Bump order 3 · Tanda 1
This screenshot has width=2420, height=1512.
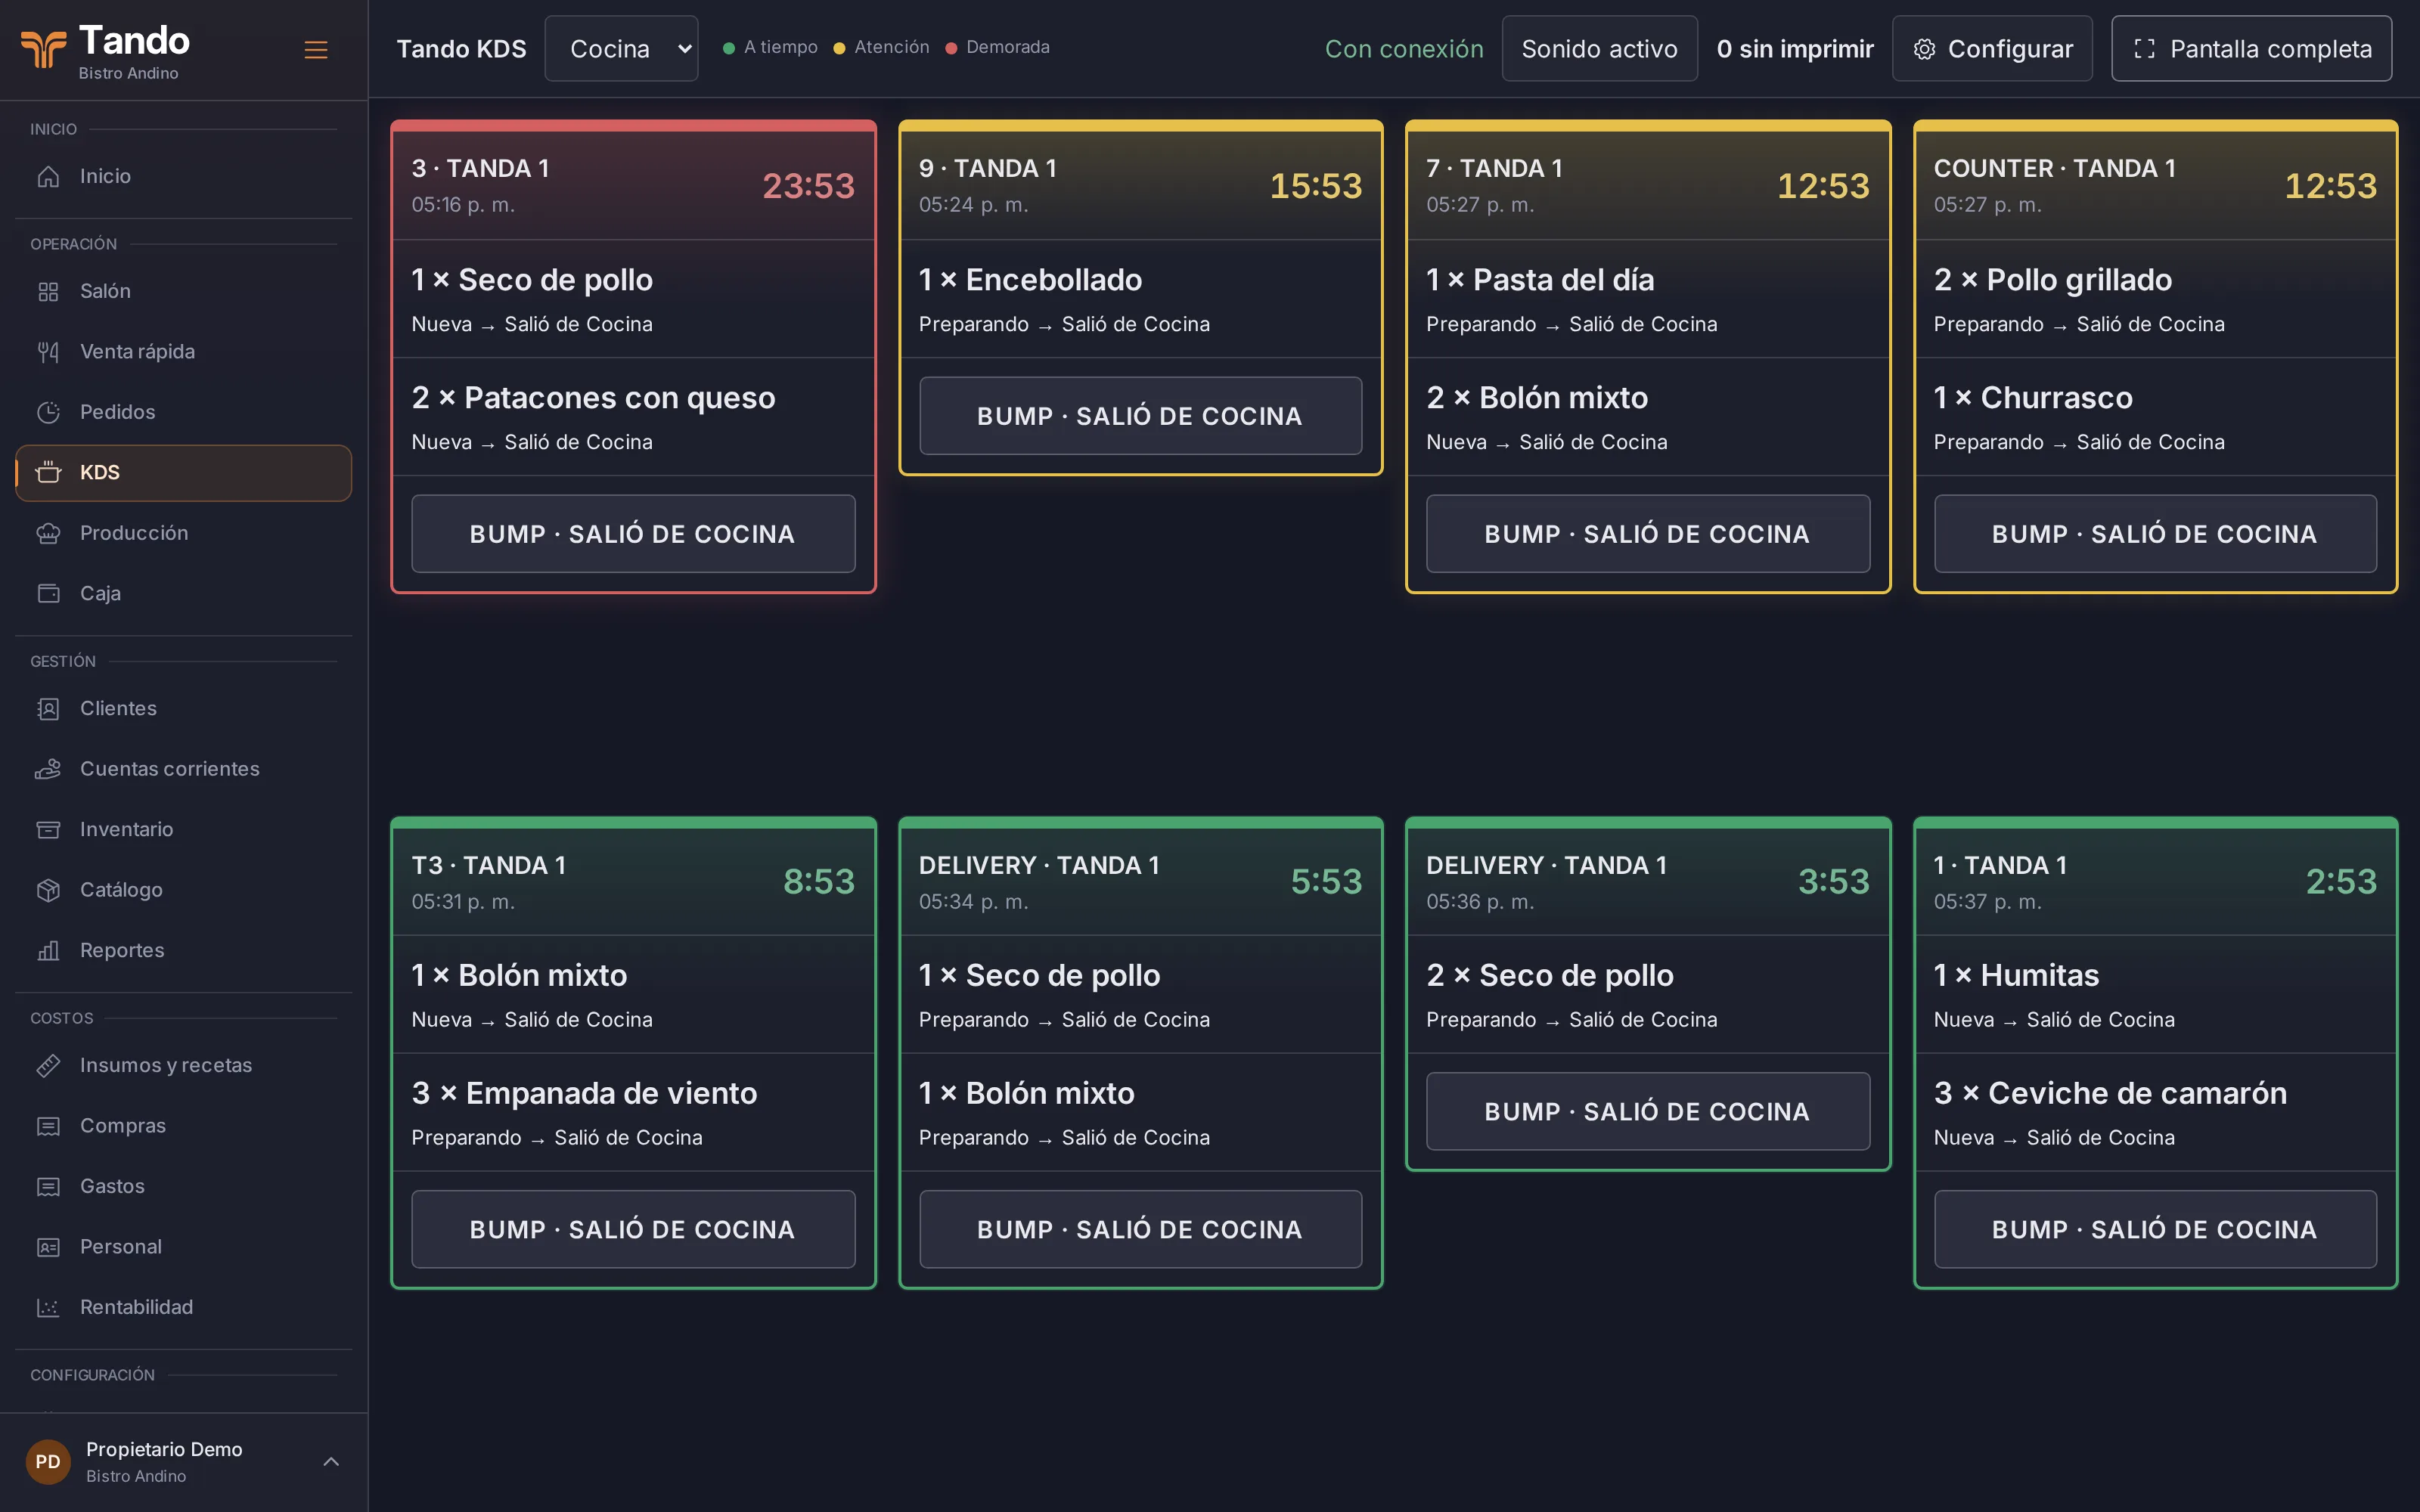click(633, 534)
